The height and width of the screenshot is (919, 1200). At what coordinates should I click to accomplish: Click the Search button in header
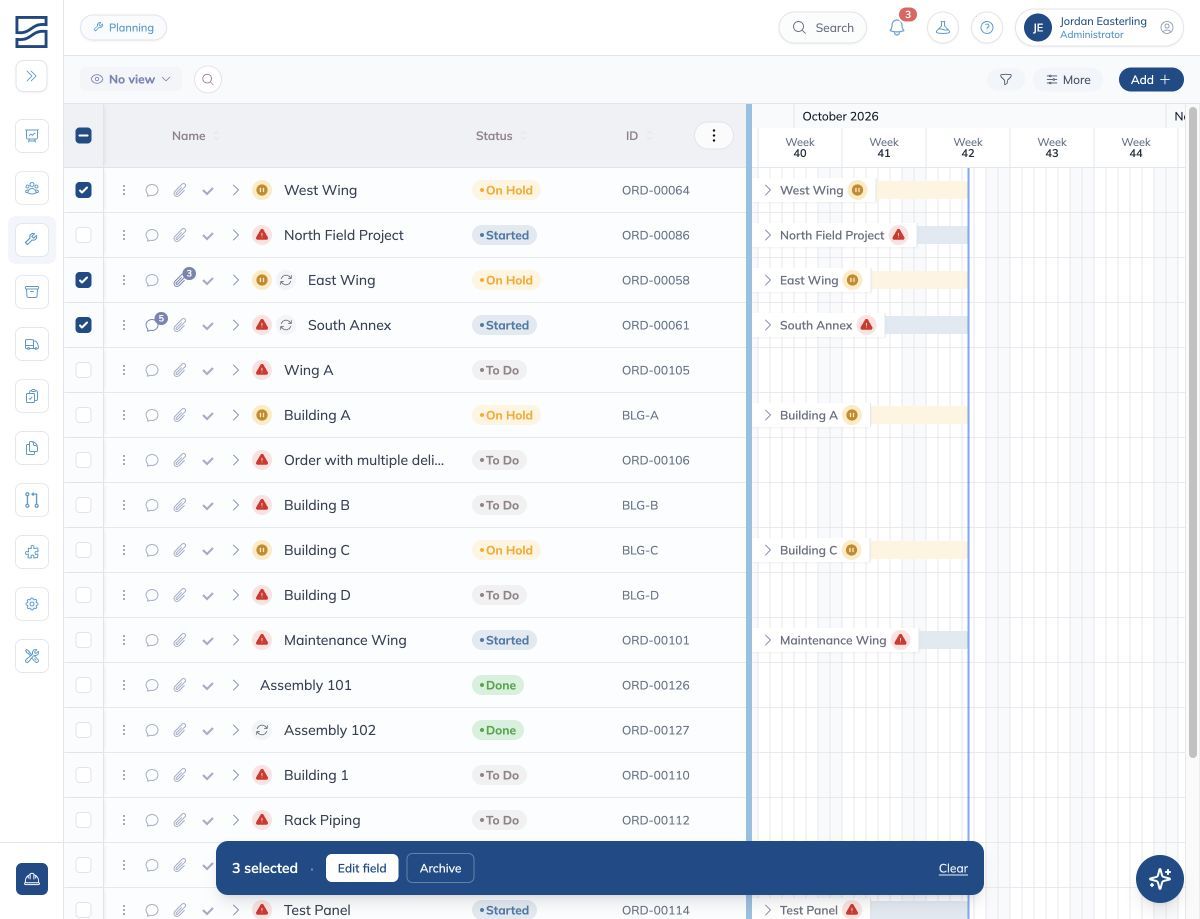pos(823,28)
